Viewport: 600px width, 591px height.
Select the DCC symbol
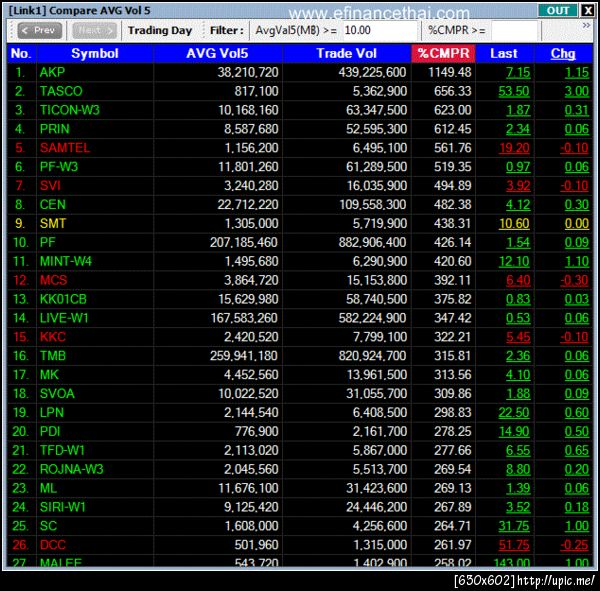click(x=53, y=545)
